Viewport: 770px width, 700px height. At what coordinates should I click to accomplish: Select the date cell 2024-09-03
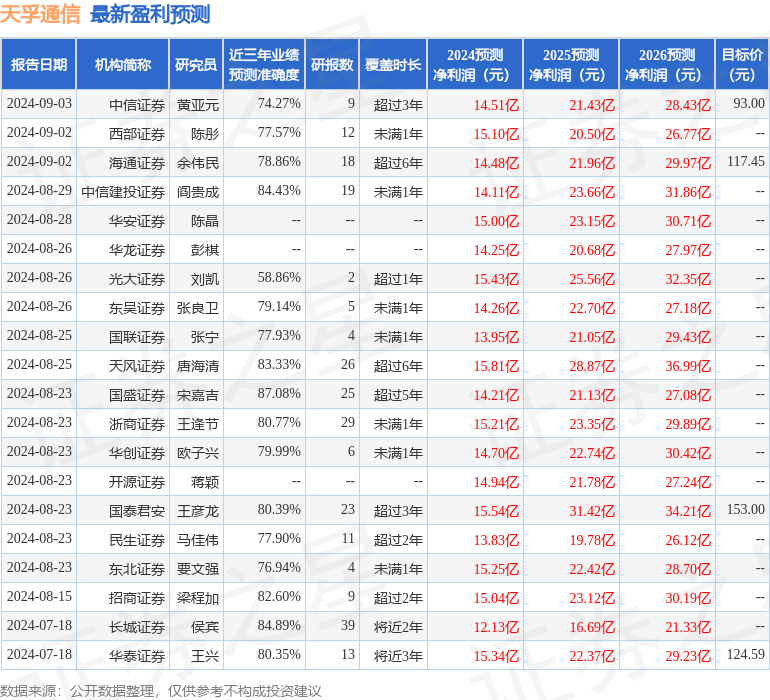[x=39, y=104]
